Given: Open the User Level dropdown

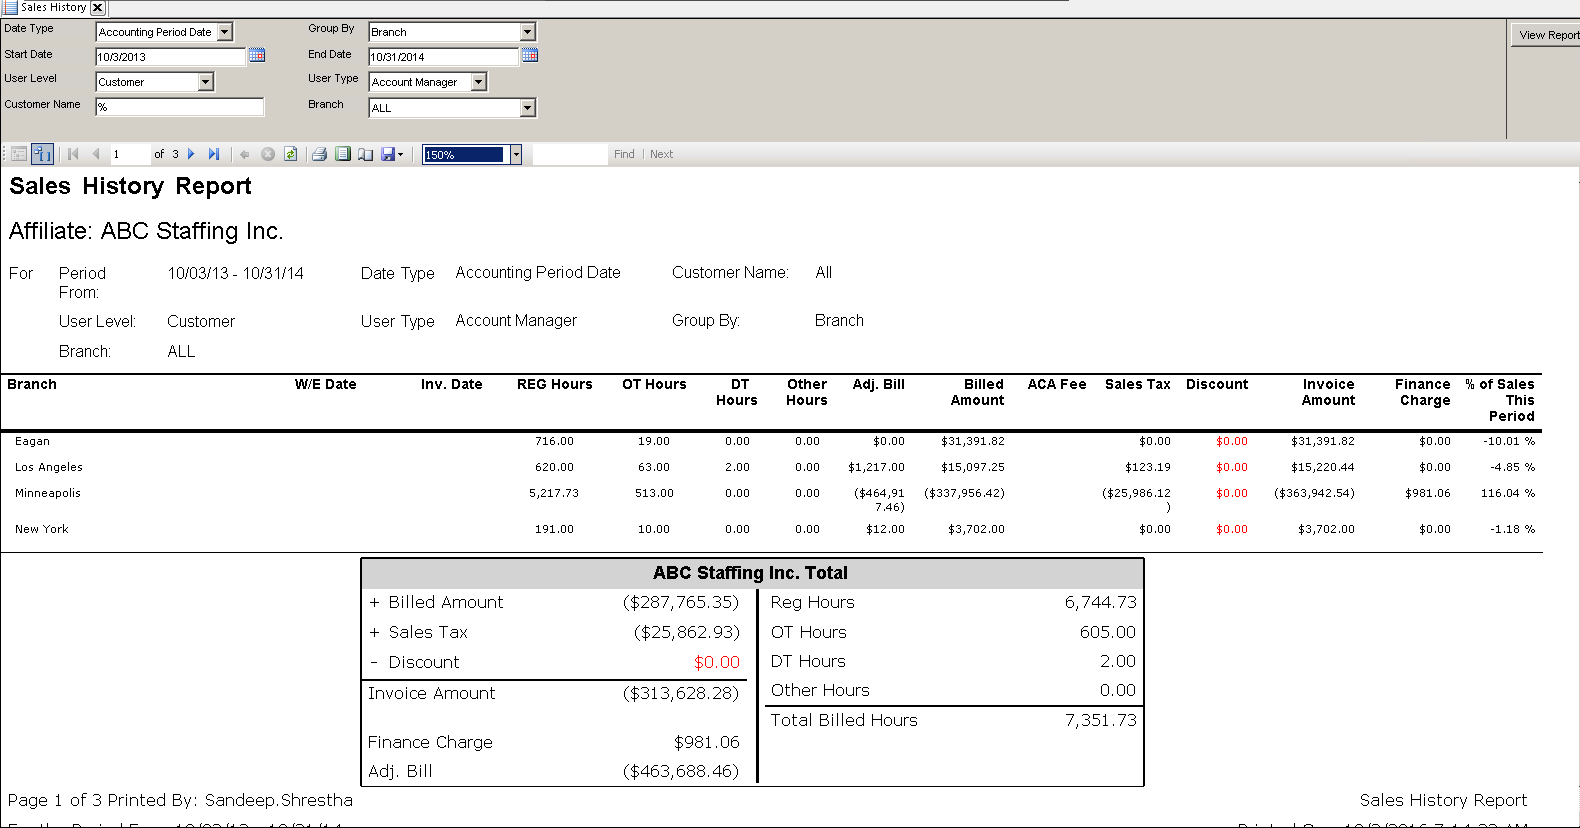Looking at the screenshot, I should click(x=205, y=82).
